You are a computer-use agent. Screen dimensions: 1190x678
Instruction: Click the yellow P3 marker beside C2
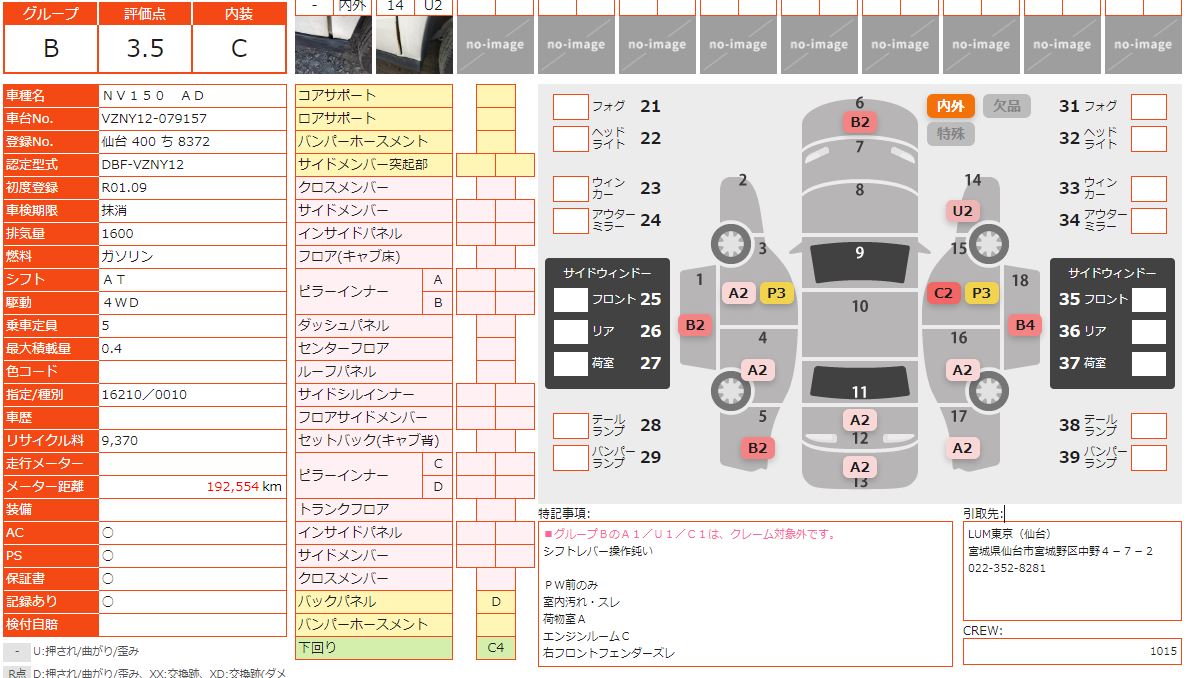click(x=981, y=293)
